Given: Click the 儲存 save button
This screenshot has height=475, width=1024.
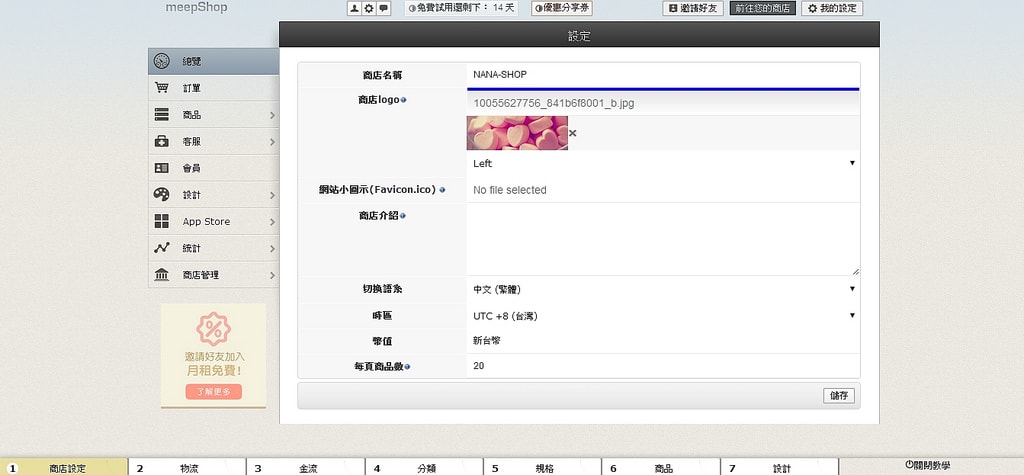Looking at the screenshot, I should coord(838,395).
